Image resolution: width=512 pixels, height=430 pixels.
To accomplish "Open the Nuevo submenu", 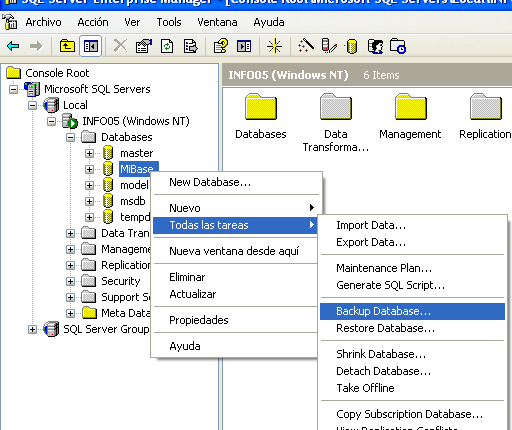I will pos(236,208).
